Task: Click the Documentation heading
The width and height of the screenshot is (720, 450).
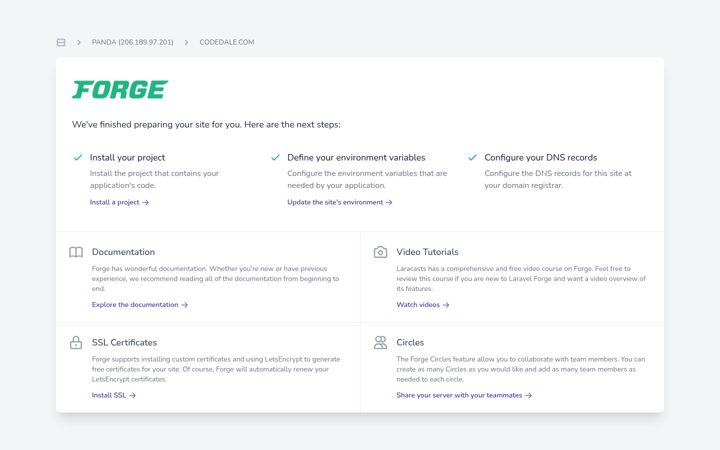Action: click(123, 252)
